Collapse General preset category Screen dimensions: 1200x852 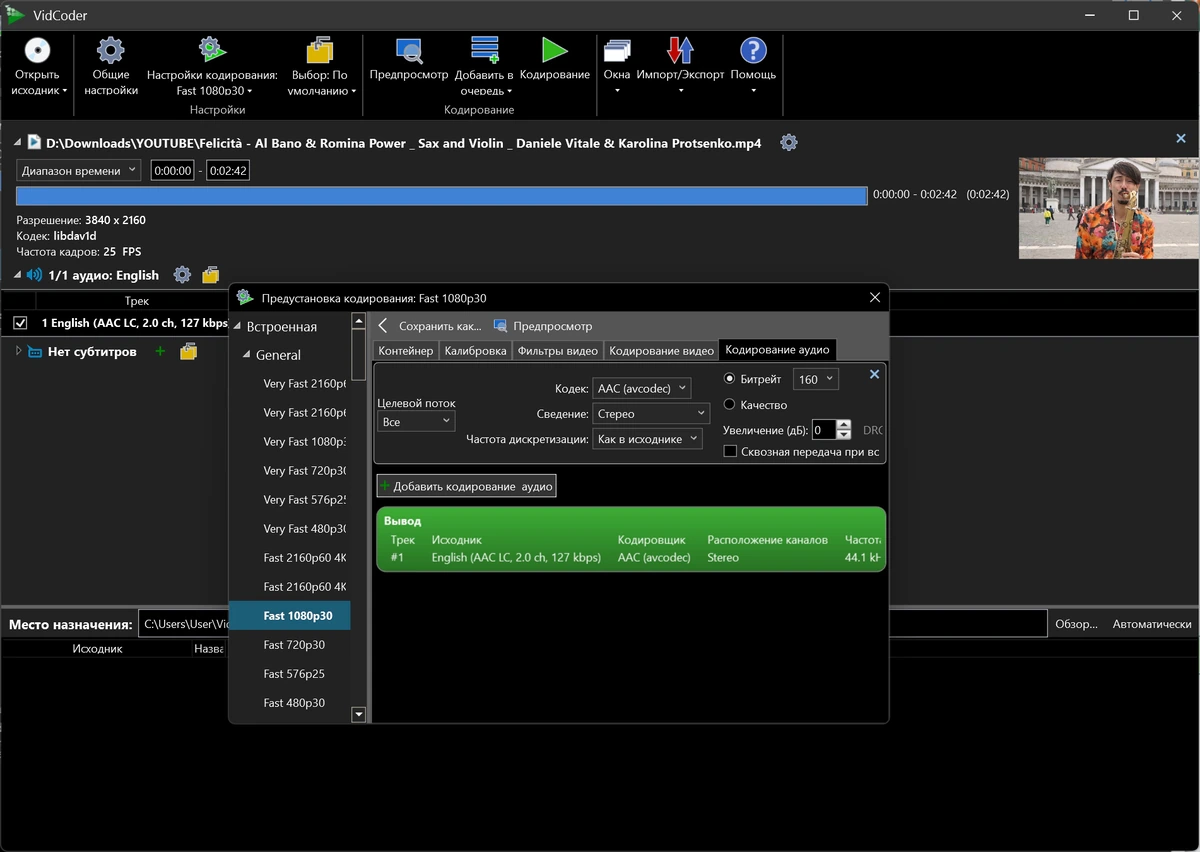pyautogui.click(x=246, y=355)
